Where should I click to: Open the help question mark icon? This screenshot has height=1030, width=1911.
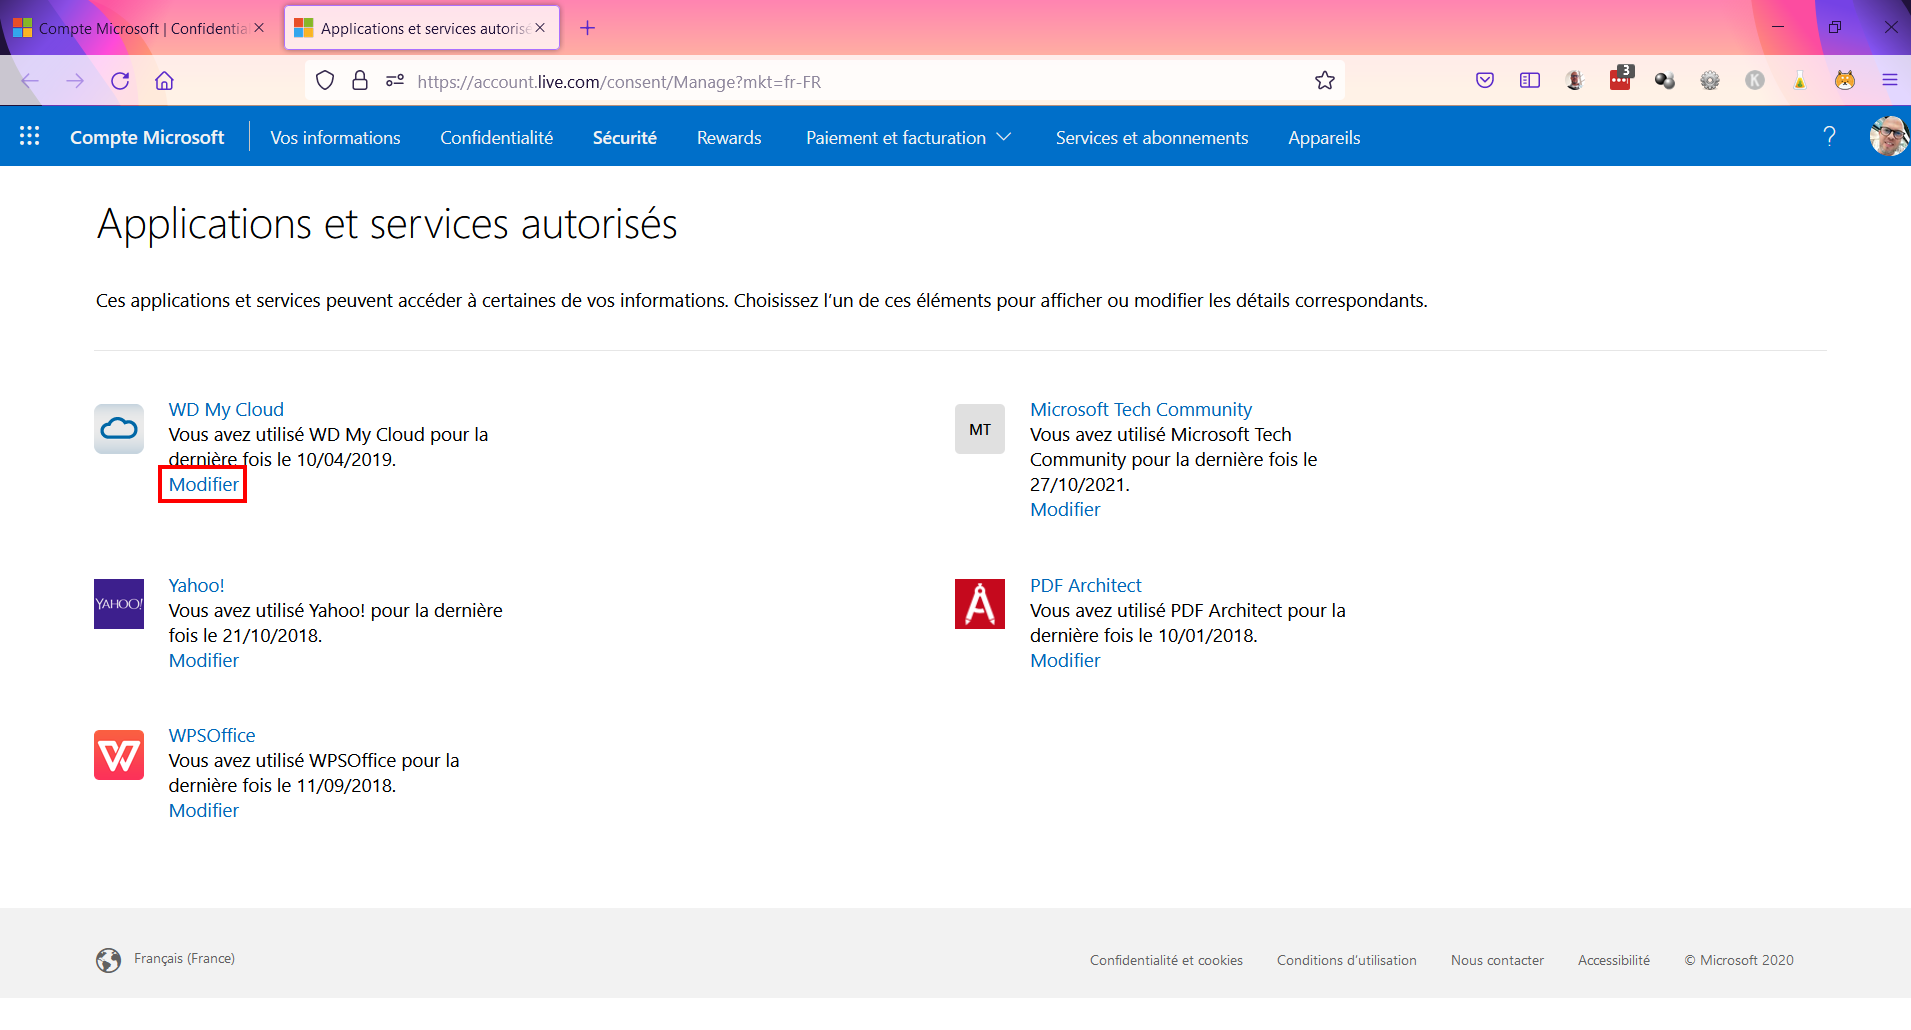pos(1829,136)
